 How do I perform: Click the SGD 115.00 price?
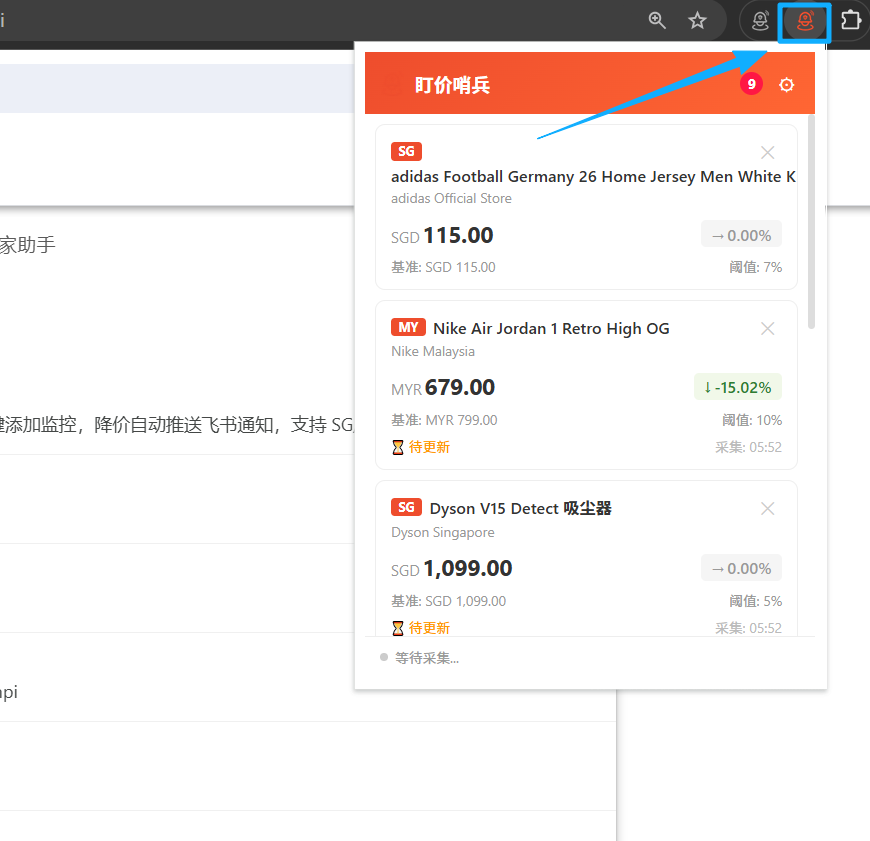click(x=442, y=236)
